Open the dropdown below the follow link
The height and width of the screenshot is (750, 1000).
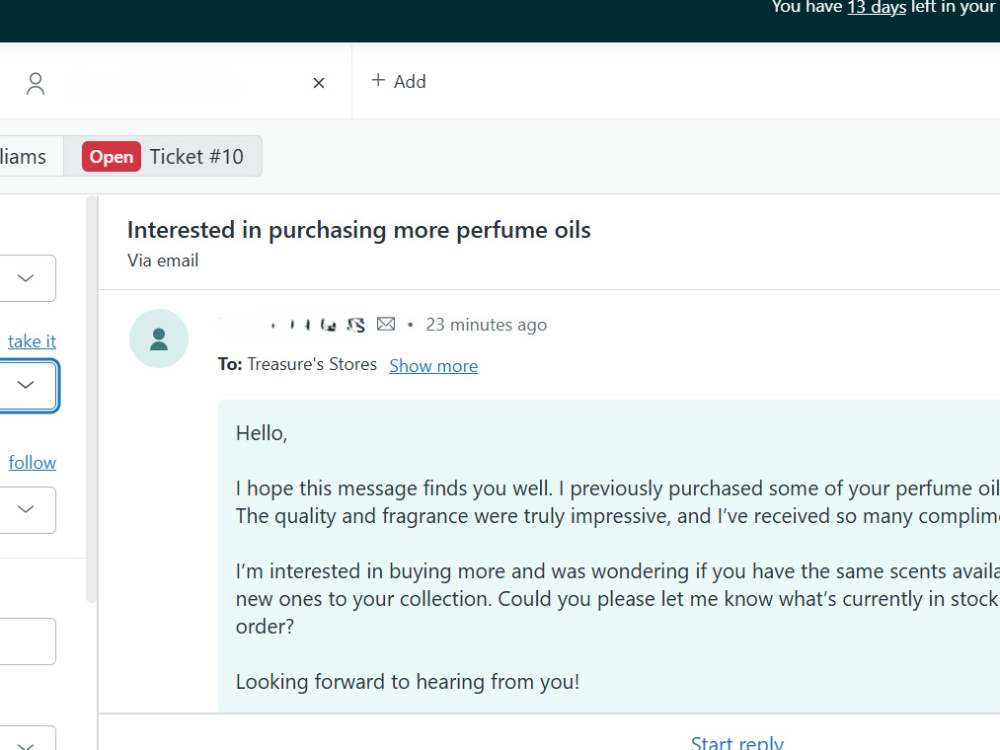pyautogui.click(x=27, y=510)
